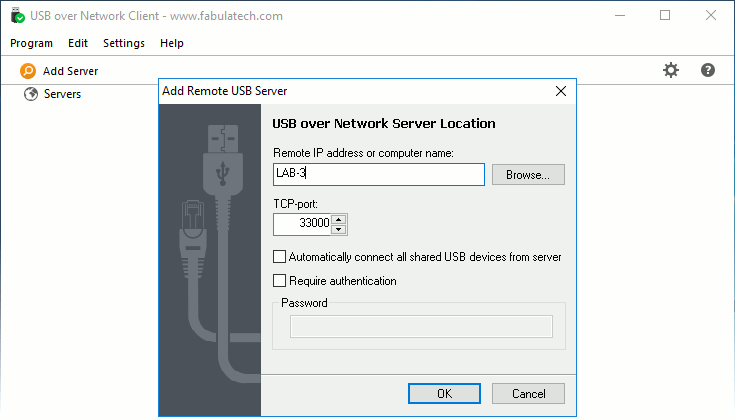The height and width of the screenshot is (420, 735).
Task: Increase TCP-port with the up arrow
Action: tap(339, 219)
